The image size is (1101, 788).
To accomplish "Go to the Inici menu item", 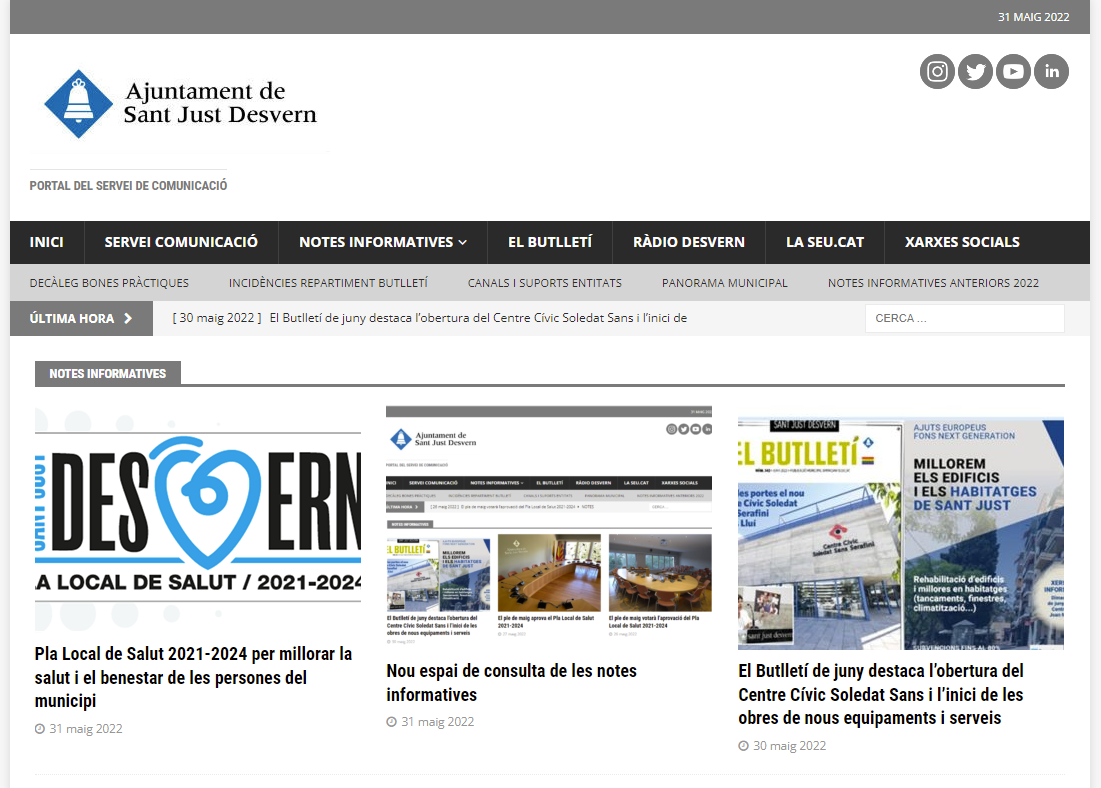I will point(47,242).
